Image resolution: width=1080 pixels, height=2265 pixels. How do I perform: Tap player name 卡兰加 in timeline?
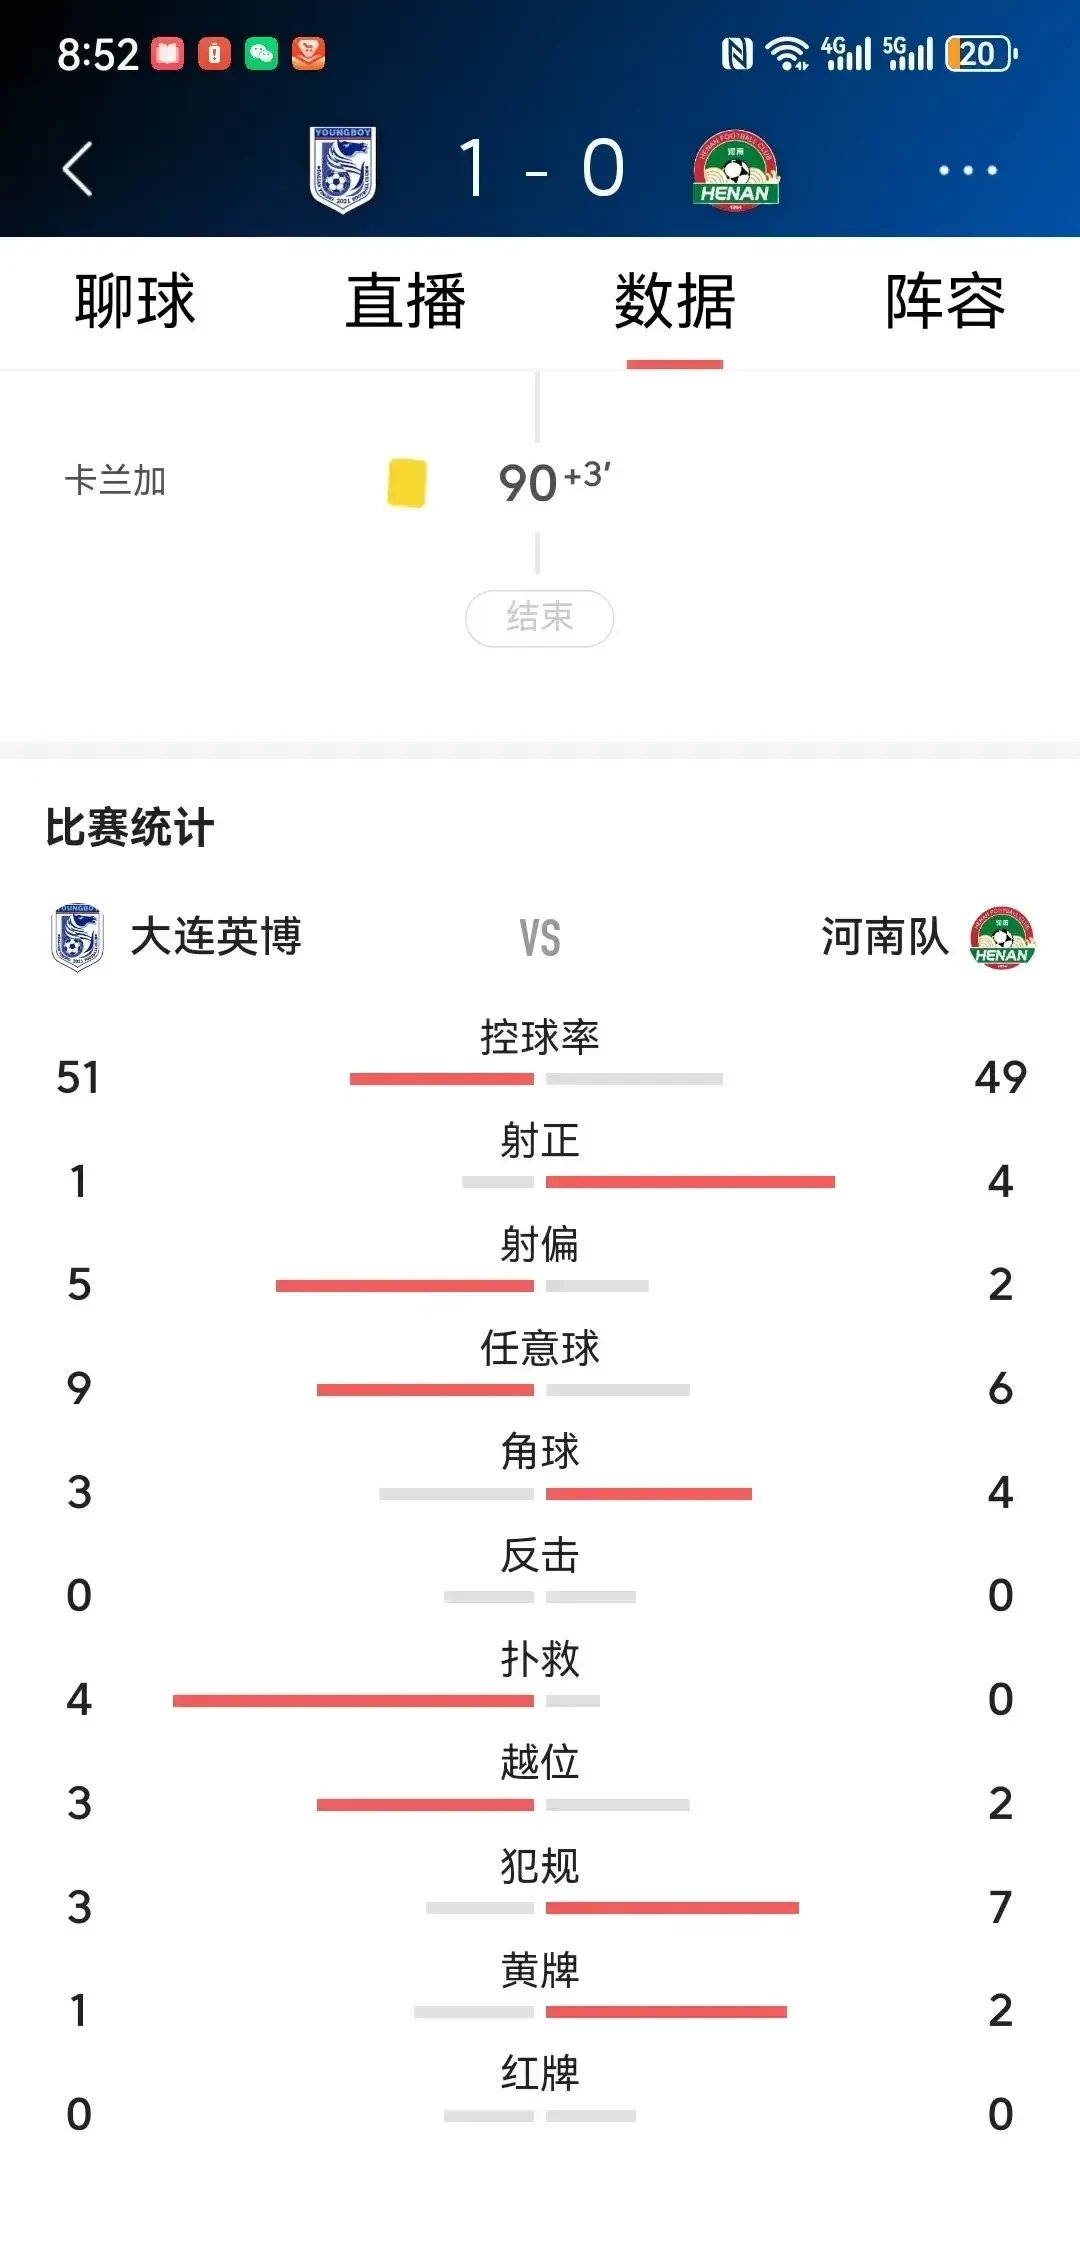[x=116, y=481]
